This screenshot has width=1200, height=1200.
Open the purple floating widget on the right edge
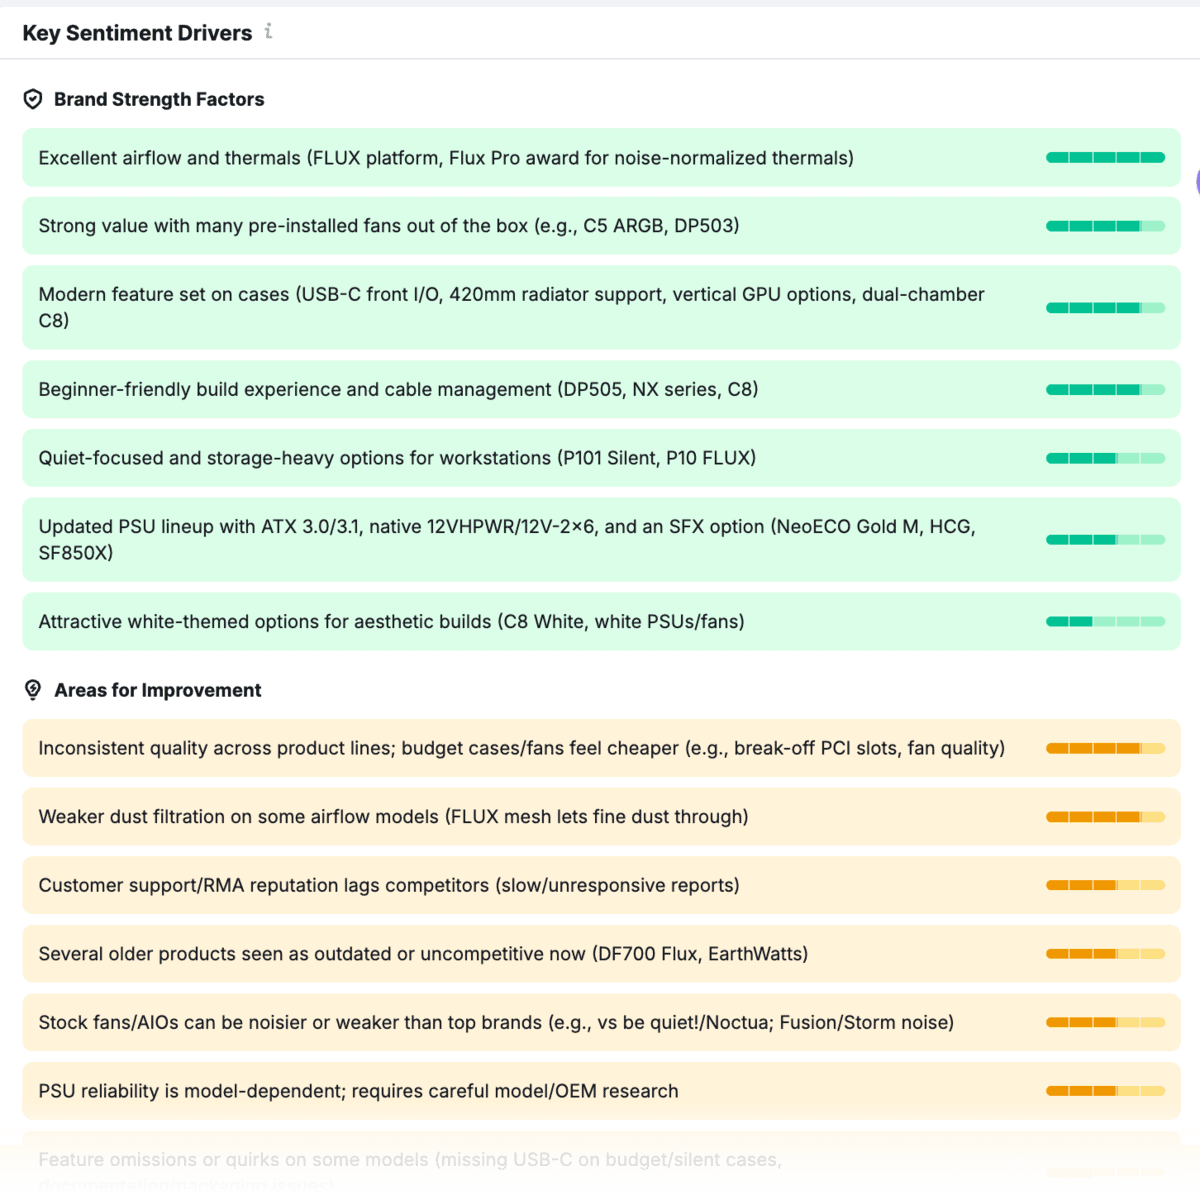1197,181
